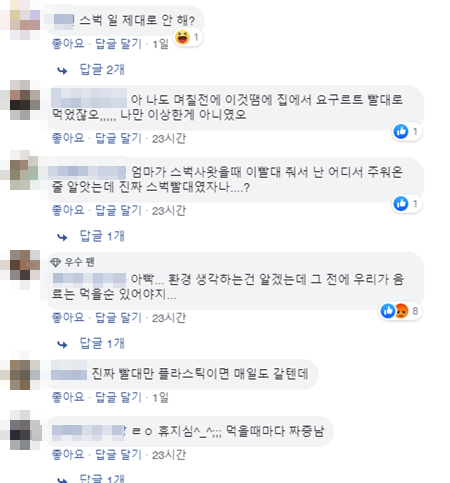Click the laughing emoji reaction on first comment
Screen dimensions: 450x483
pyautogui.click(x=182, y=37)
